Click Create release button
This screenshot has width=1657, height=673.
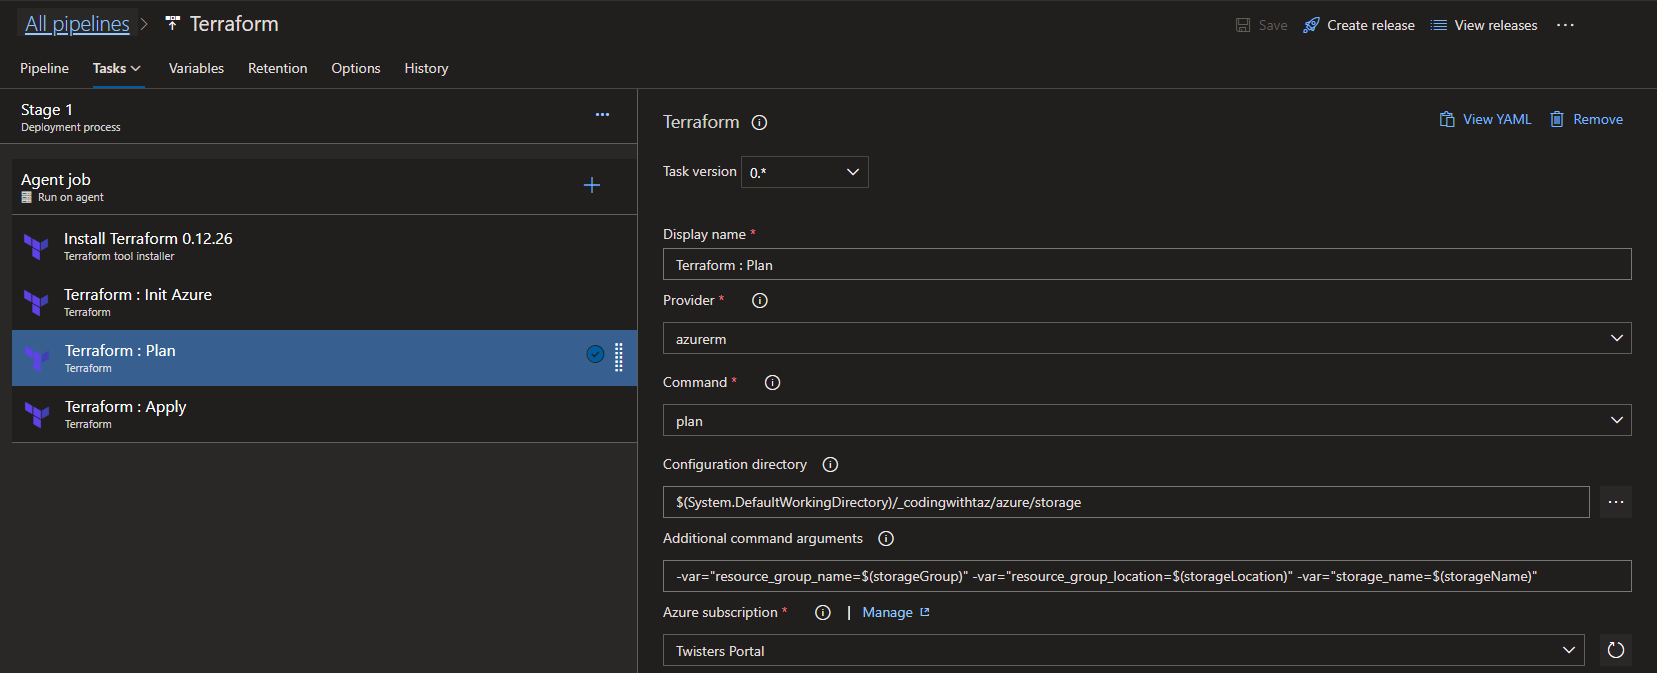(x=1359, y=25)
